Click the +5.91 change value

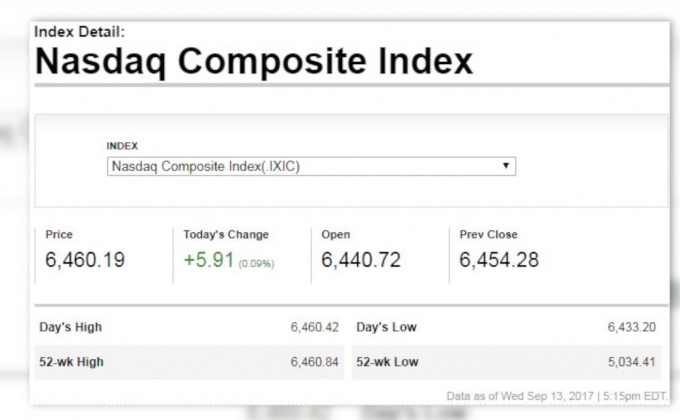tap(208, 261)
